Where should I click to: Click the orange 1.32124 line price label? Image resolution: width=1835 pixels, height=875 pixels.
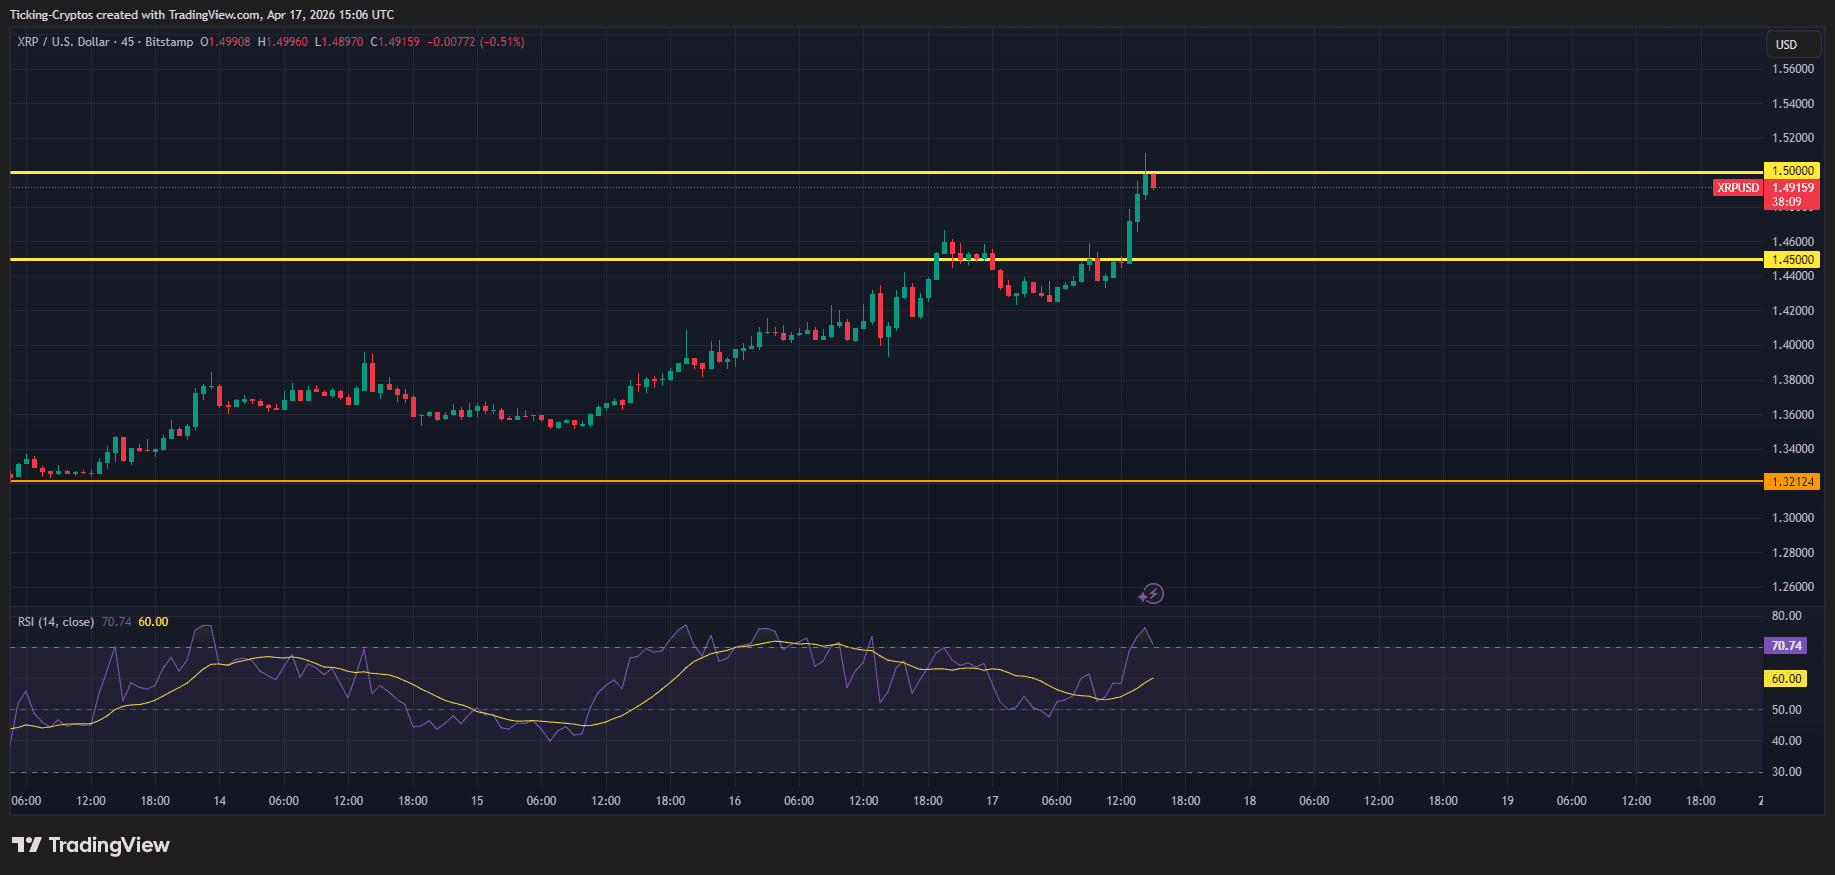point(1792,482)
